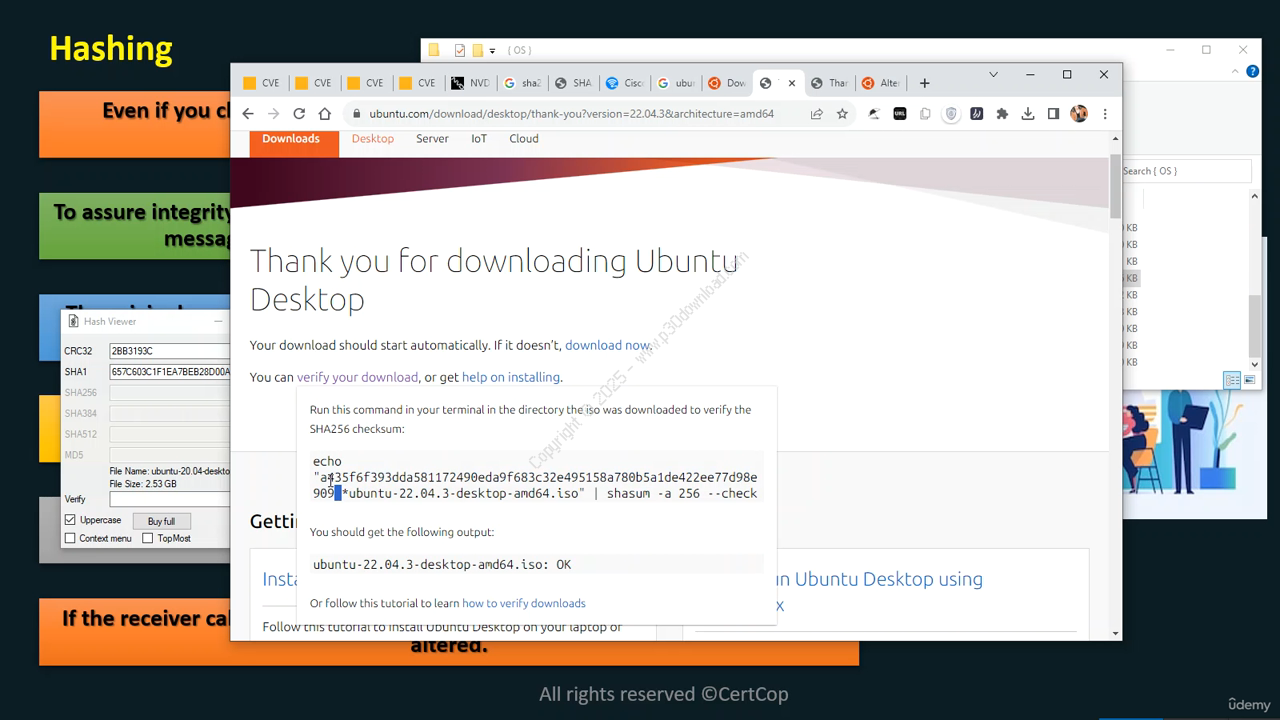Open the IoT nav item
1280x720 pixels.
click(479, 139)
